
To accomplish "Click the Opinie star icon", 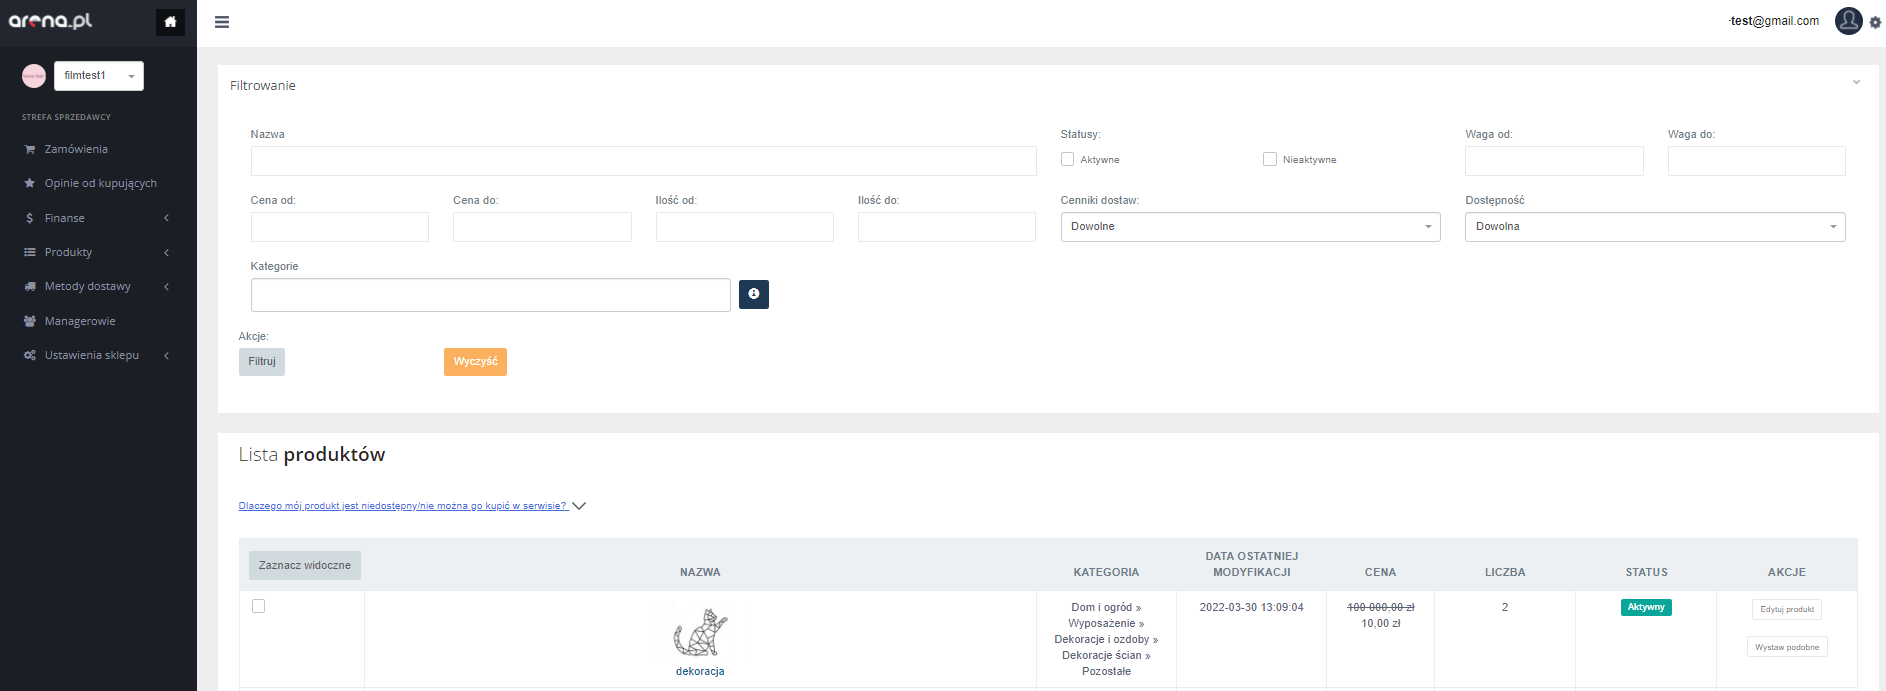I will pyautogui.click(x=30, y=183).
